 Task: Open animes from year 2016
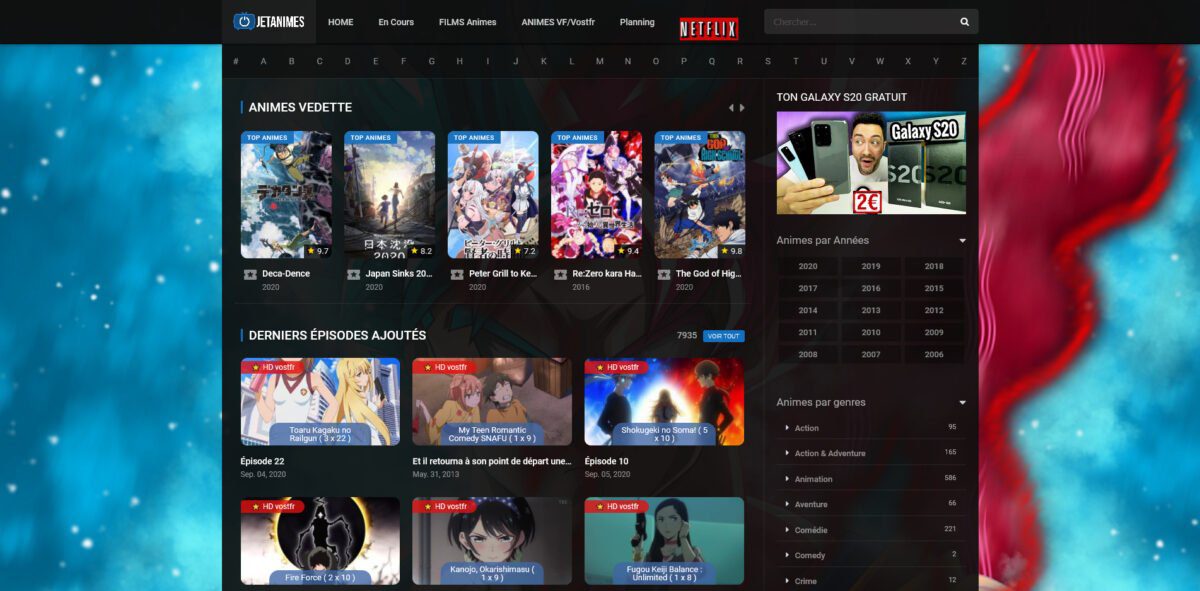[x=870, y=288]
